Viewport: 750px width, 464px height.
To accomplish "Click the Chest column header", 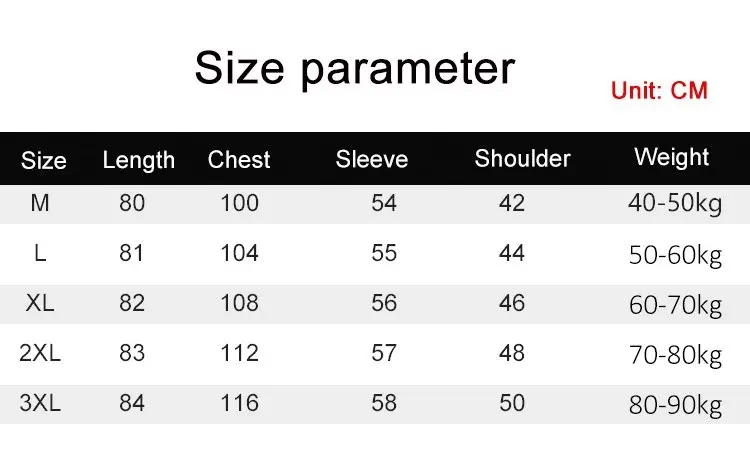I will coord(239,160).
